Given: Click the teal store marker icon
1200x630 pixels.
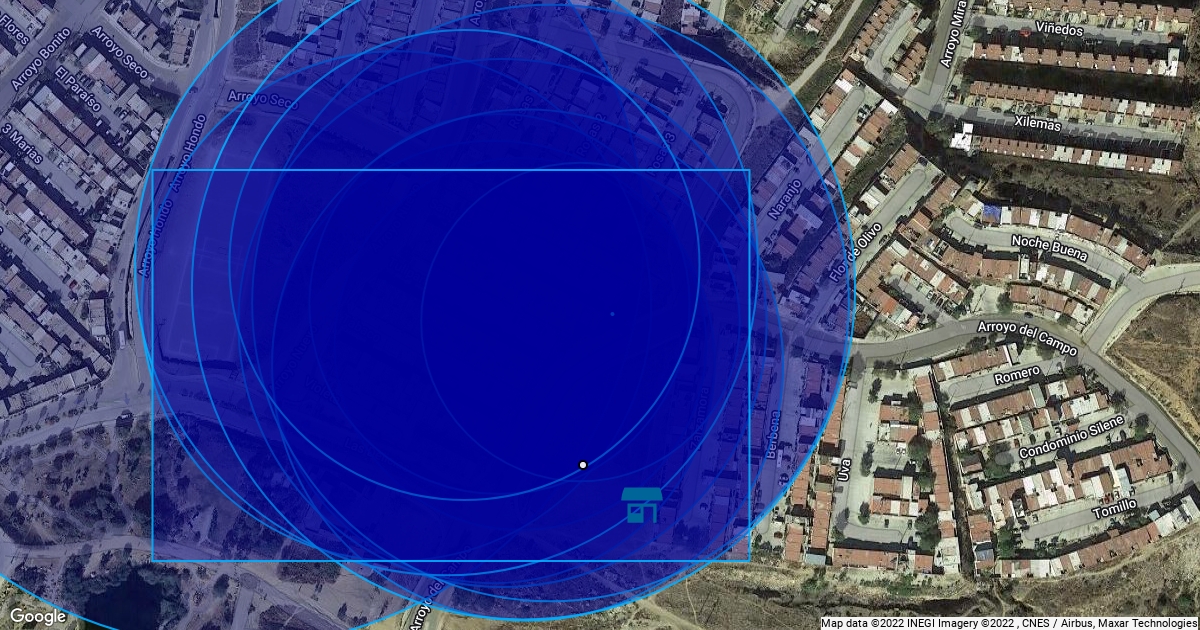Looking at the screenshot, I should click(641, 505).
